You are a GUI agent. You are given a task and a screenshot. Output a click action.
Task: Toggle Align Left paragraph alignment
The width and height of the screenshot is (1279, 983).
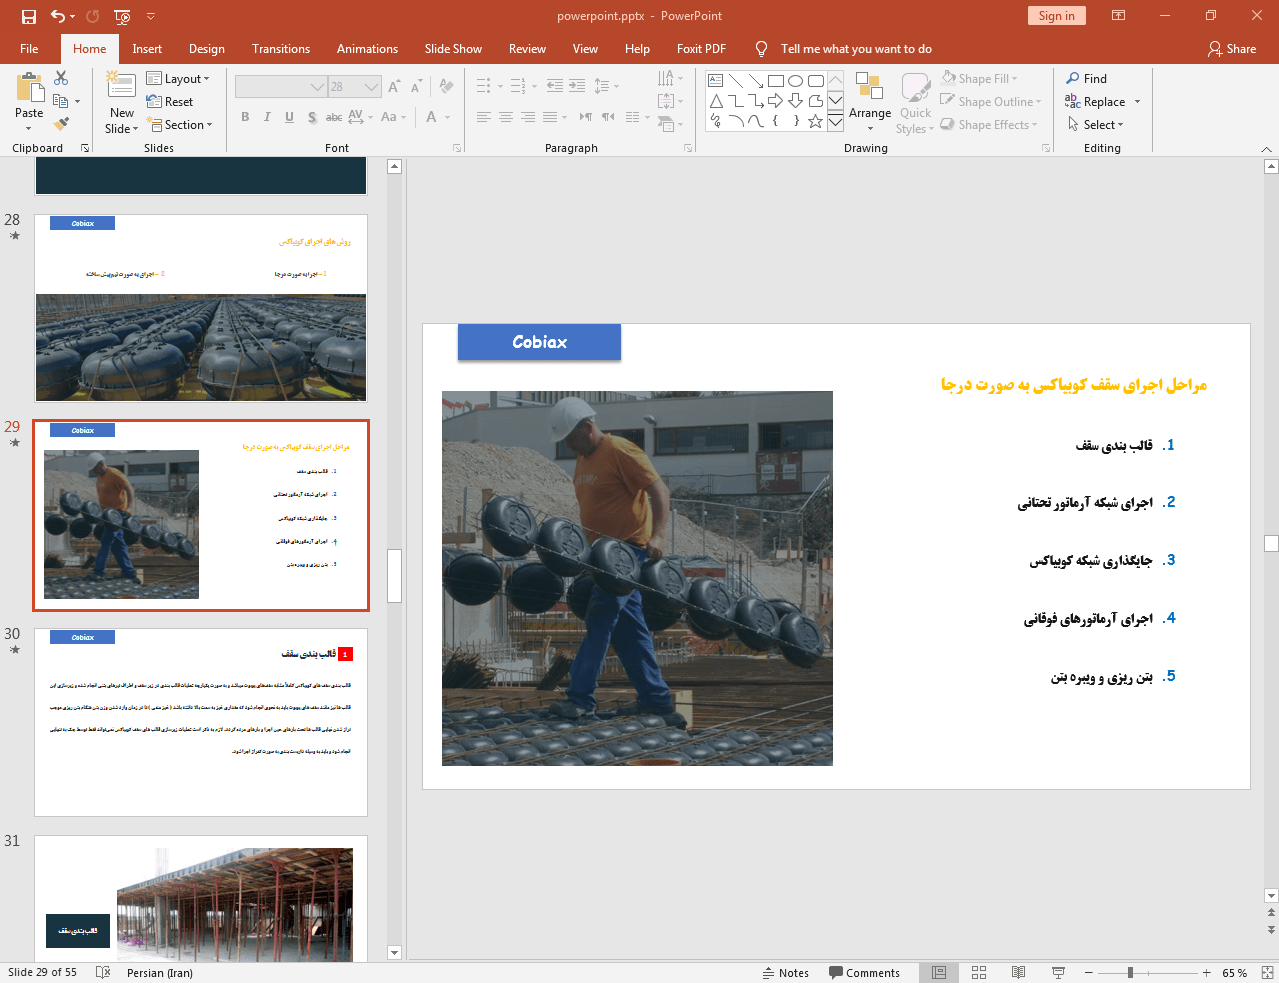pyautogui.click(x=483, y=117)
